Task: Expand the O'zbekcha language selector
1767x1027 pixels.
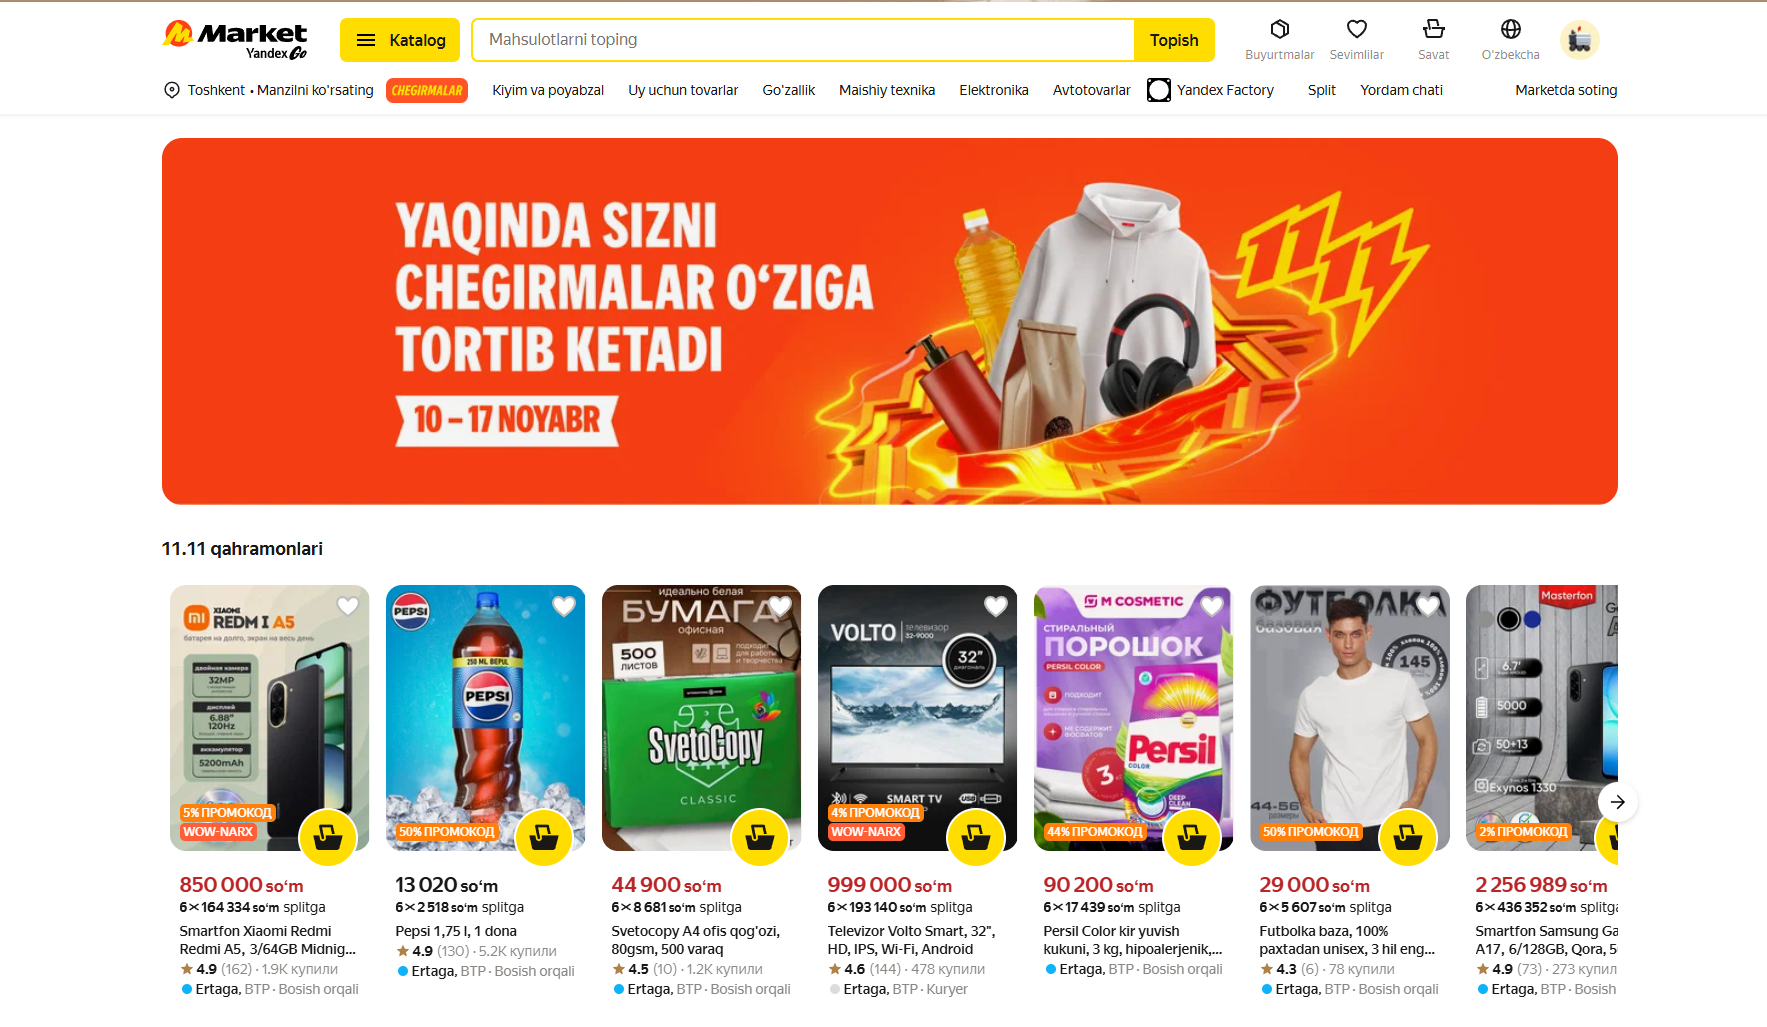Action: click(x=1510, y=40)
